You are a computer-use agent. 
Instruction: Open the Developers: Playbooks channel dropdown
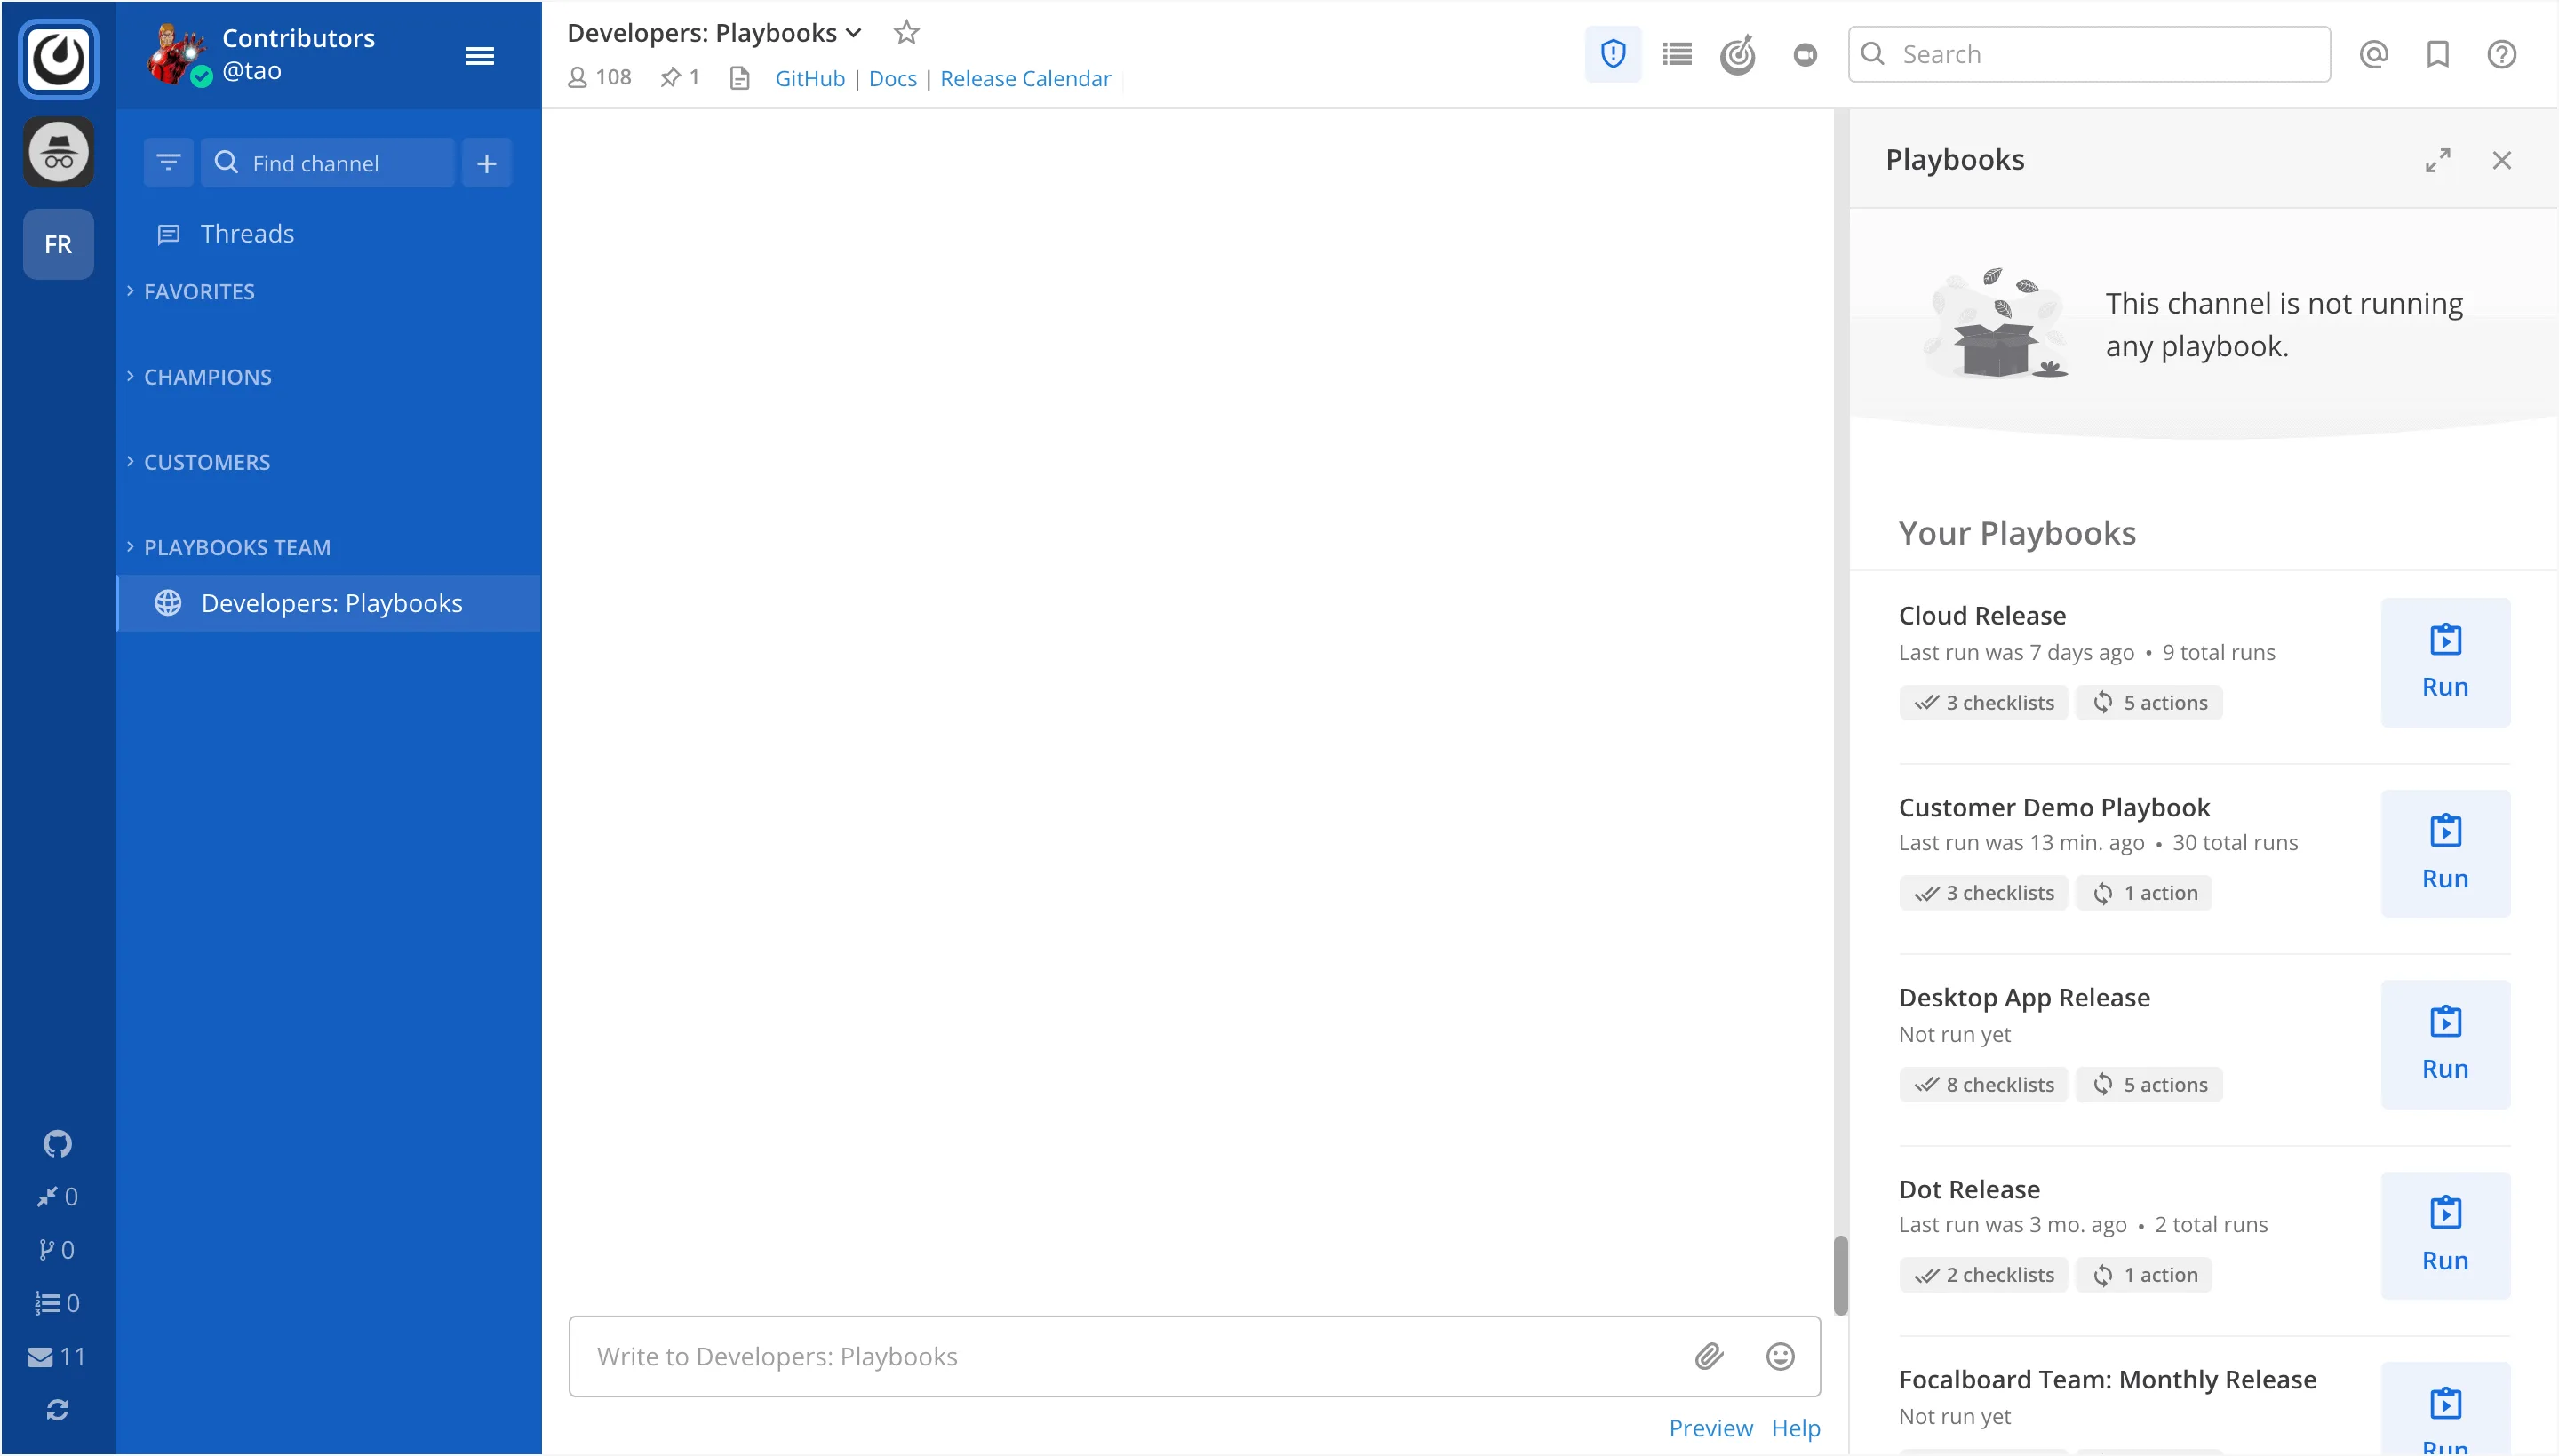click(x=714, y=33)
